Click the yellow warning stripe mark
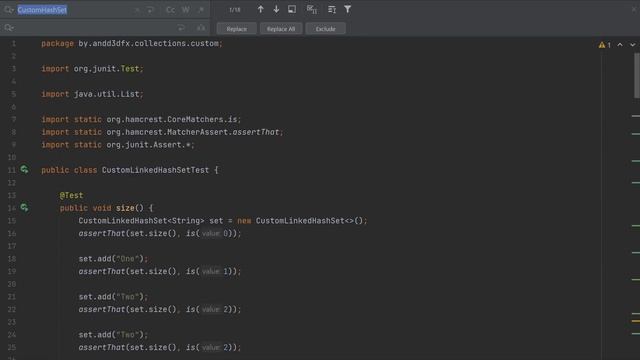 coord(636,321)
